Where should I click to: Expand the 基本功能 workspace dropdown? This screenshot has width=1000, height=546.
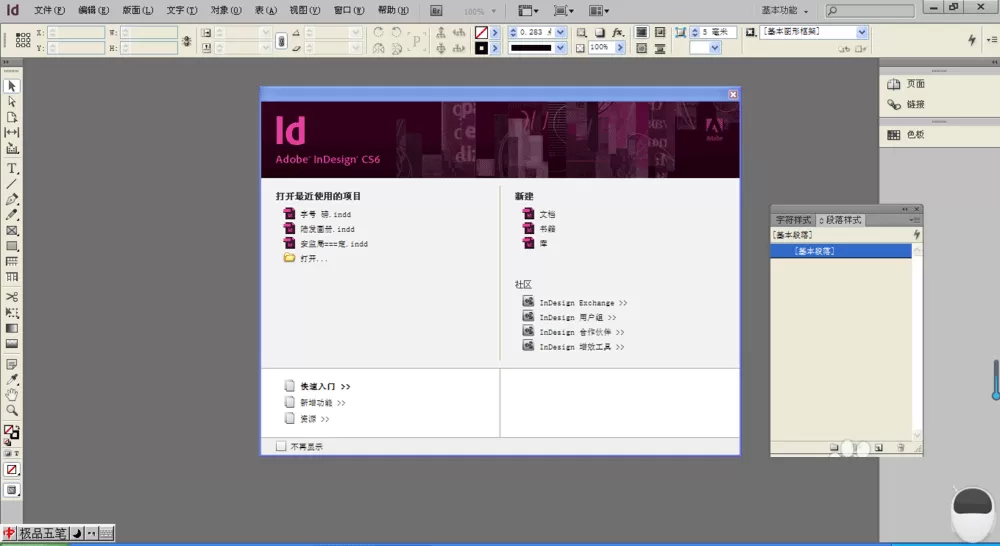click(x=784, y=10)
